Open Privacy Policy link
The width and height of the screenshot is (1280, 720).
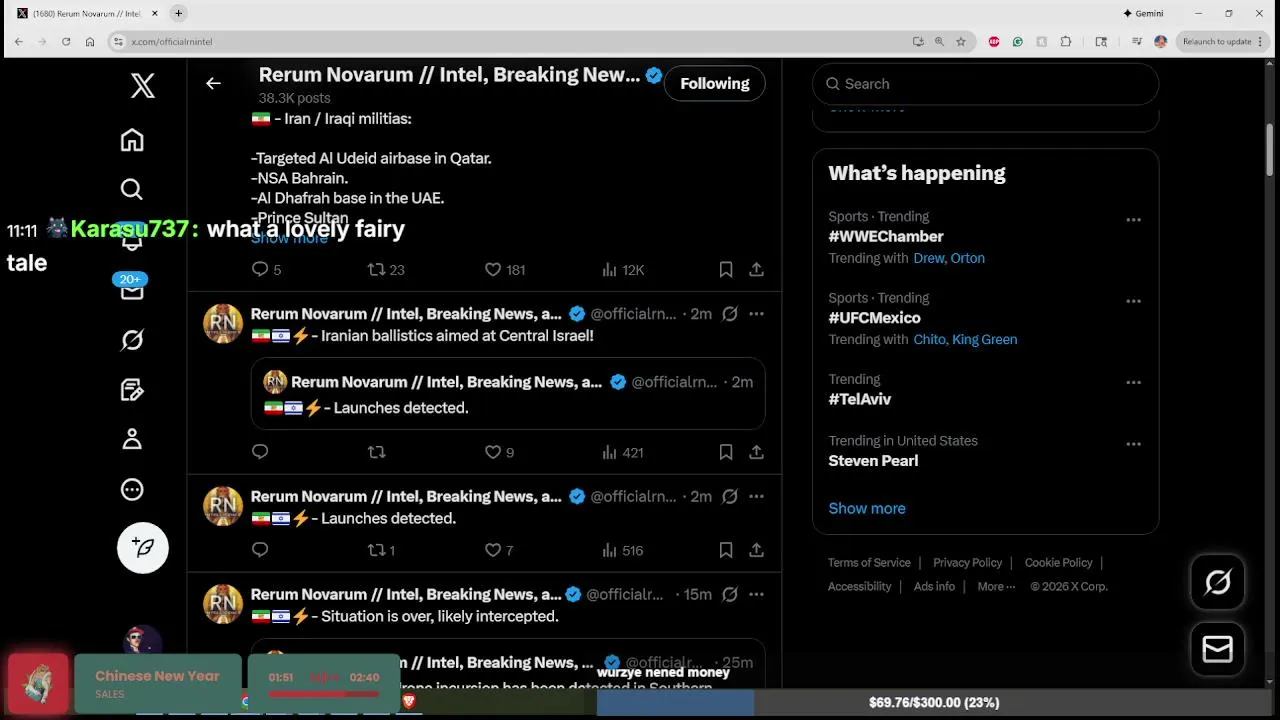tap(967, 563)
